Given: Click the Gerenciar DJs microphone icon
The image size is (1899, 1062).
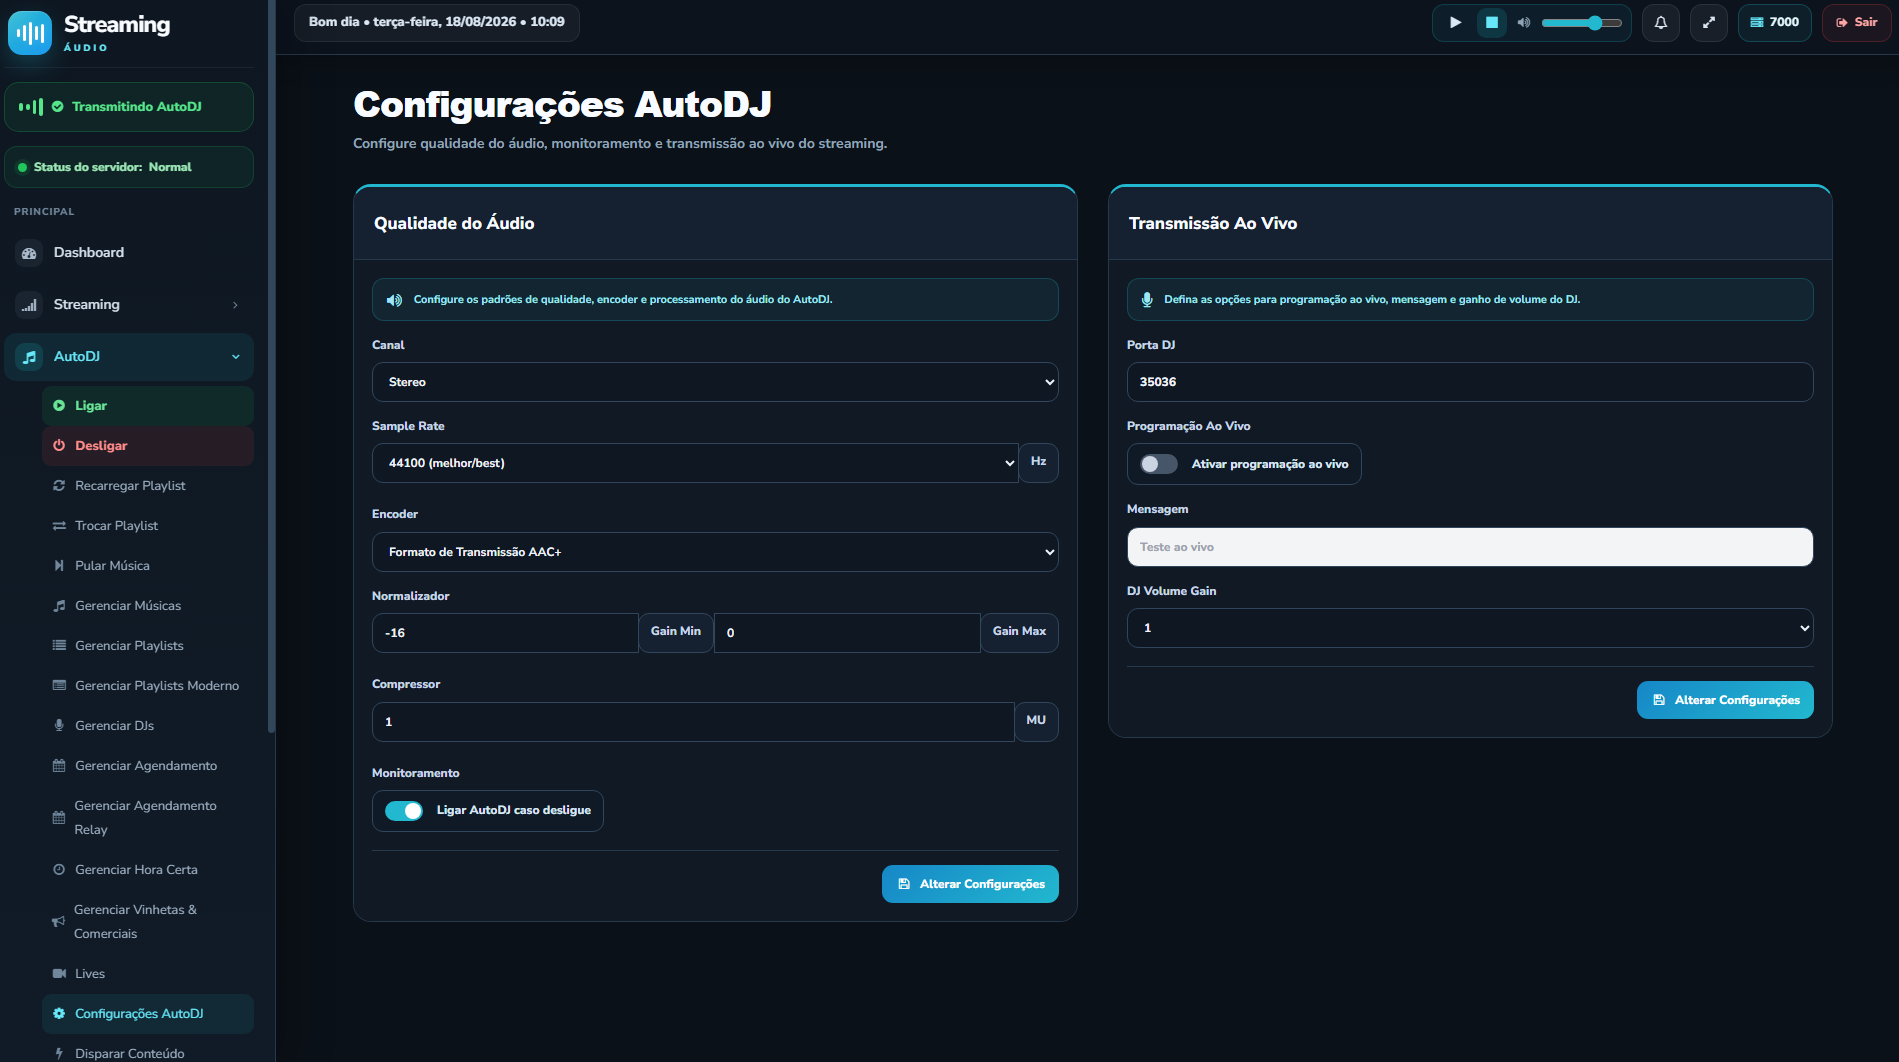Looking at the screenshot, I should click(59, 726).
